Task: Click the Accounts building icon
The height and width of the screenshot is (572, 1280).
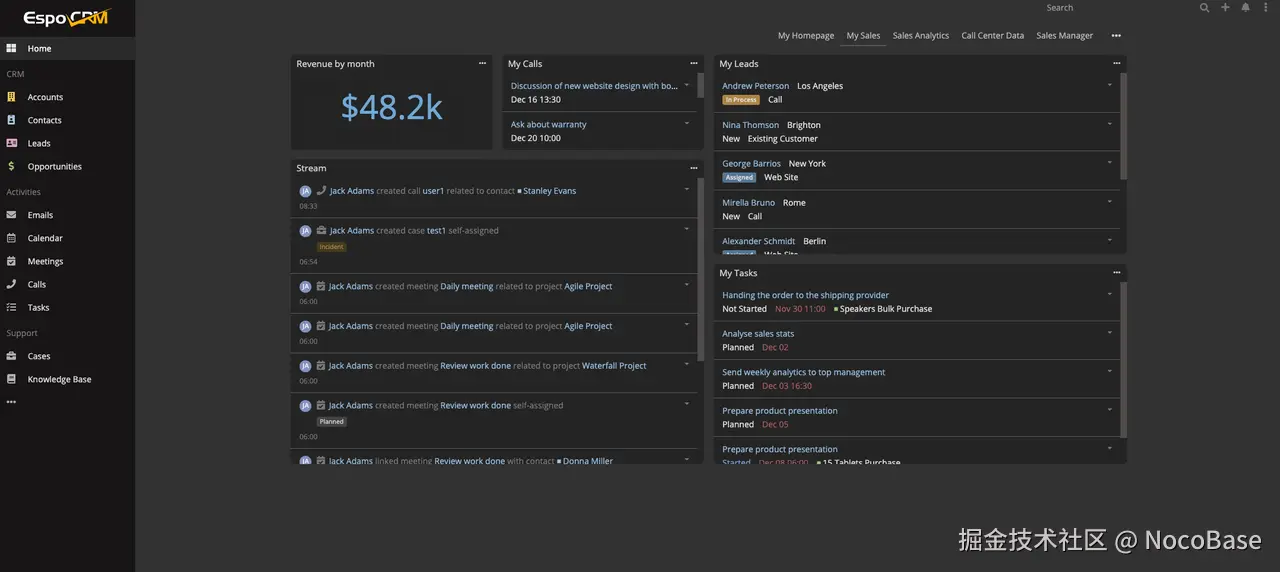Action: pyautogui.click(x=11, y=97)
